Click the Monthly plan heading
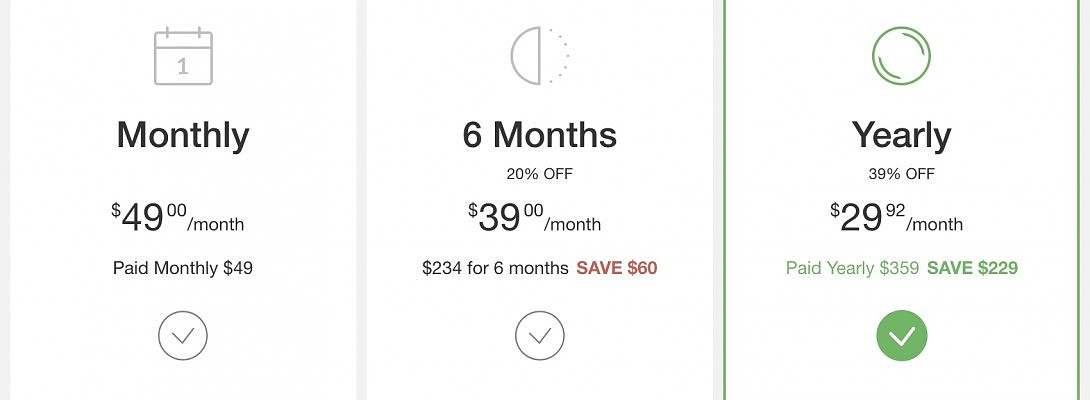The image size is (1090, 400). coord(183,134)
